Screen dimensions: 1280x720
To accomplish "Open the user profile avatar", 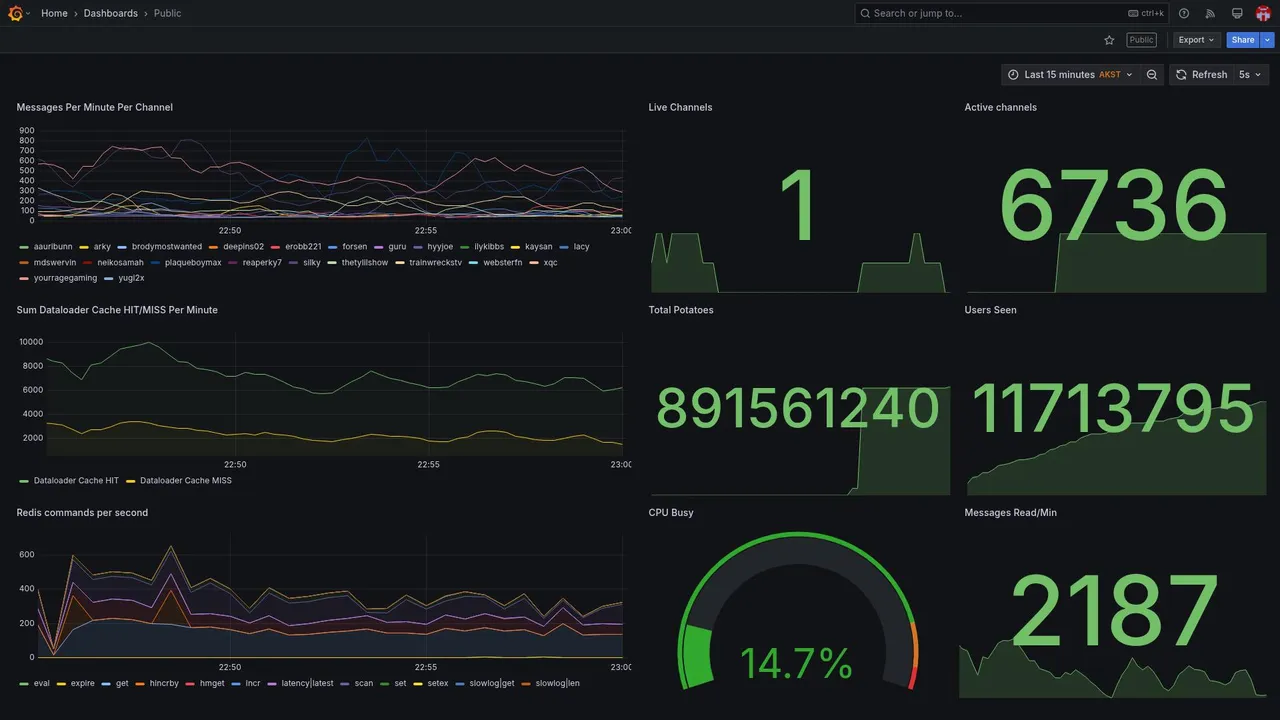I will pyautogui.click(x=1263, y=13).
